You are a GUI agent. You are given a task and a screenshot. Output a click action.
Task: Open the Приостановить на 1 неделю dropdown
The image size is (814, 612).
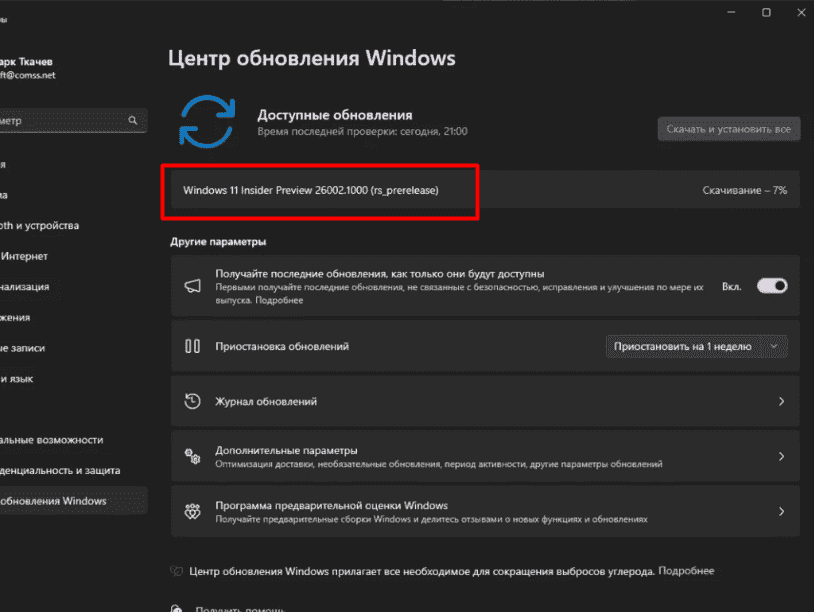(x=695, y=345)
